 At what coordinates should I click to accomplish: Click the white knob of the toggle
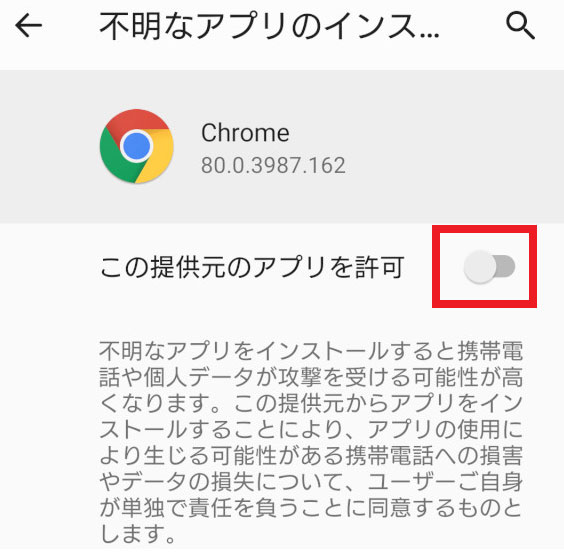coord(479,267)
